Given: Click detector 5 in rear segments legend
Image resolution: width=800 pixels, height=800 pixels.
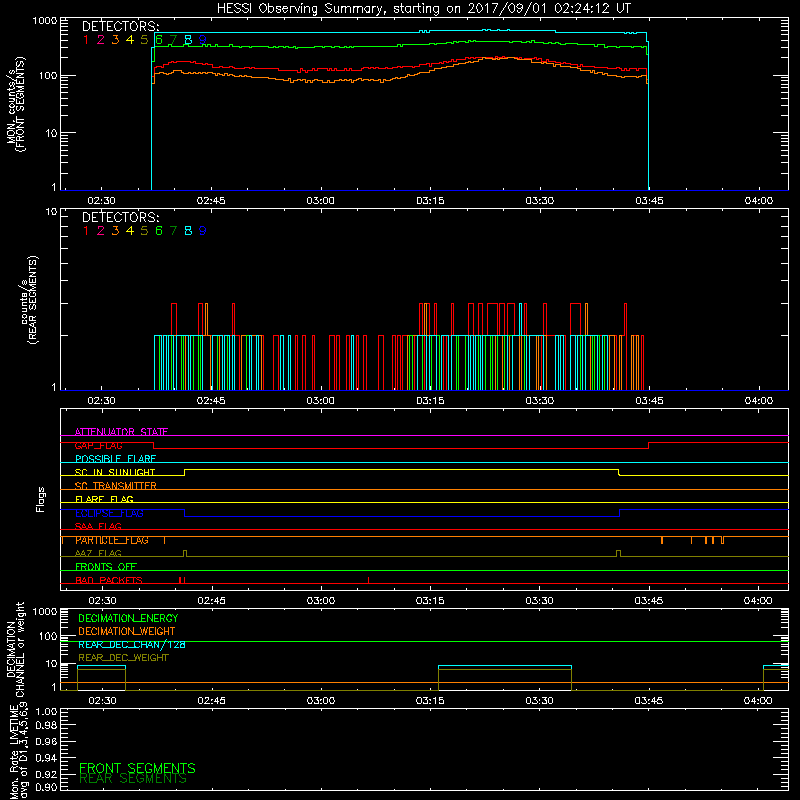Looking at the screenshot, I should [x=144, y=231].
